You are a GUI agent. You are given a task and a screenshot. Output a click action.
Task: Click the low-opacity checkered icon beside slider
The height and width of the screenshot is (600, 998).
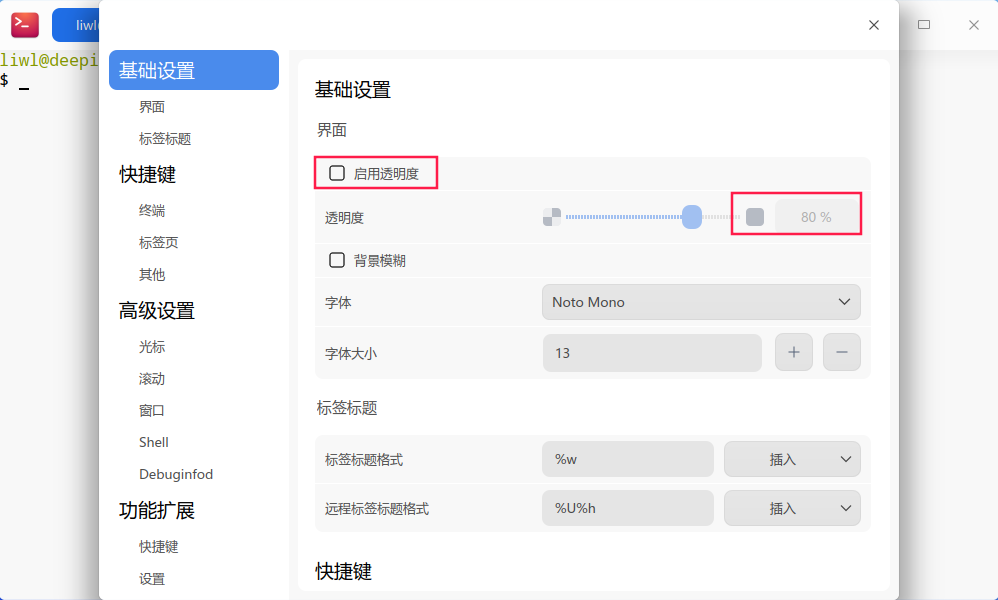pos(552,217)
